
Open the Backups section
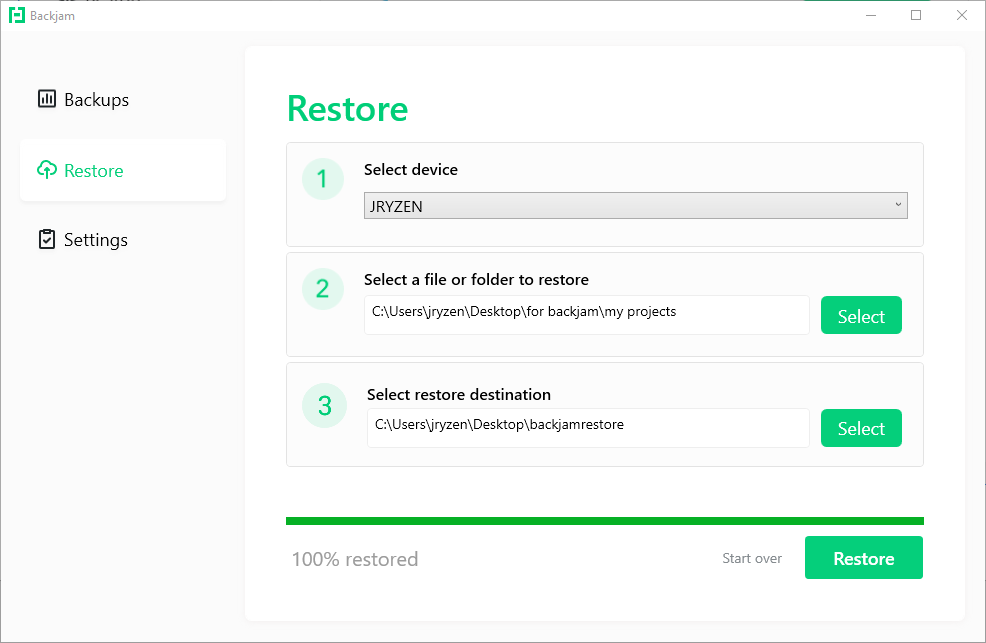click(x=96, y=100)
